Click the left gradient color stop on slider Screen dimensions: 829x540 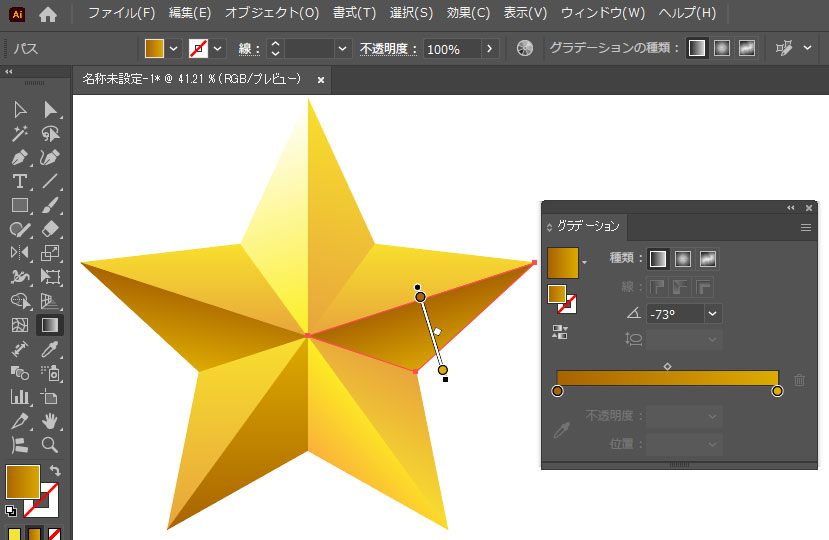click(x=557, y=391)
